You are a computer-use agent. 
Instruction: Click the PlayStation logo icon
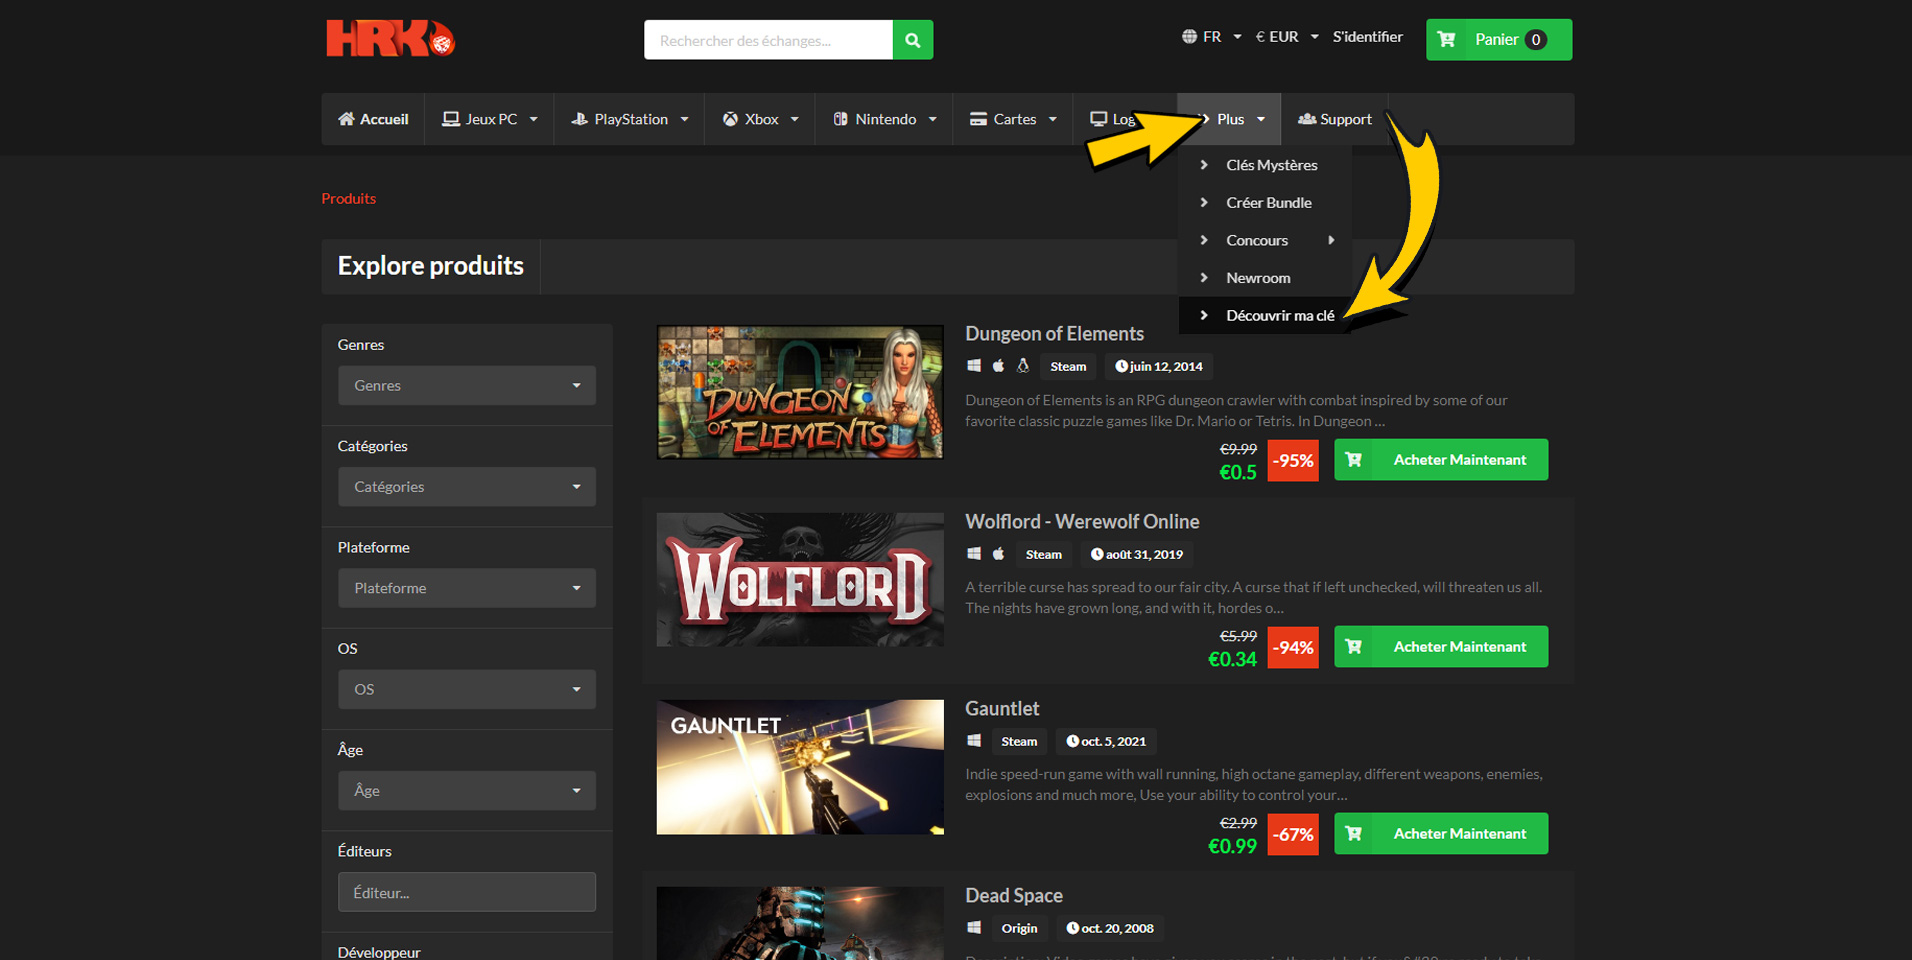click(579, 119)
